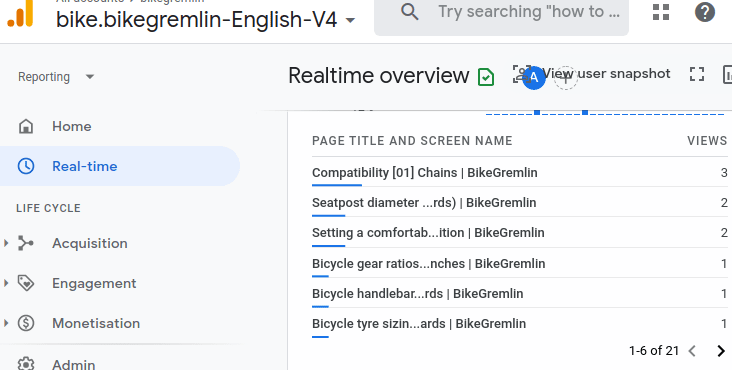Expand the Monetisation section arrow

6,323
